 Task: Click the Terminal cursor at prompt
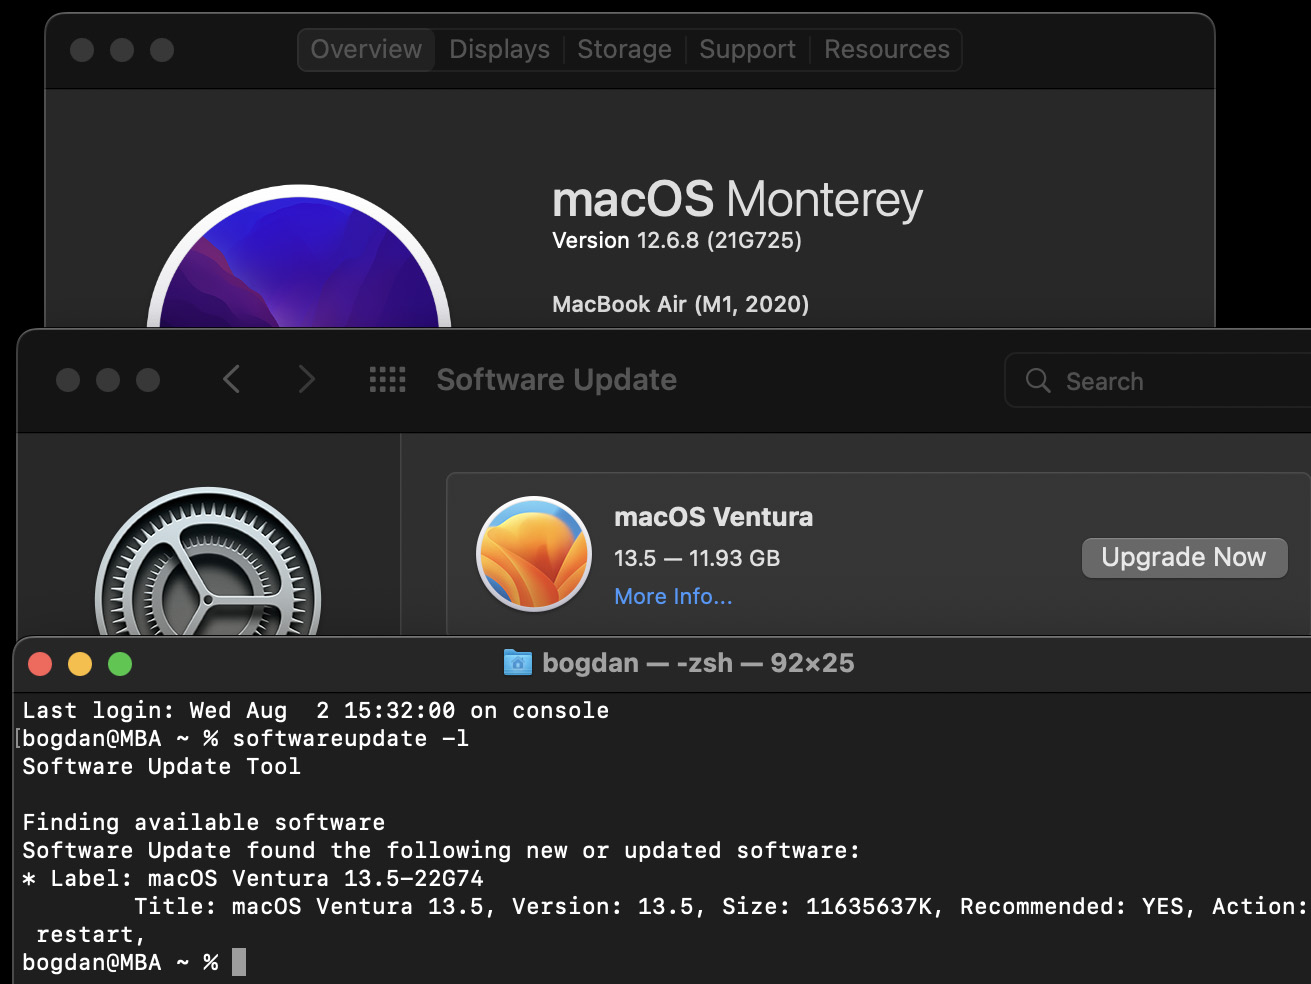pos(239,962)
